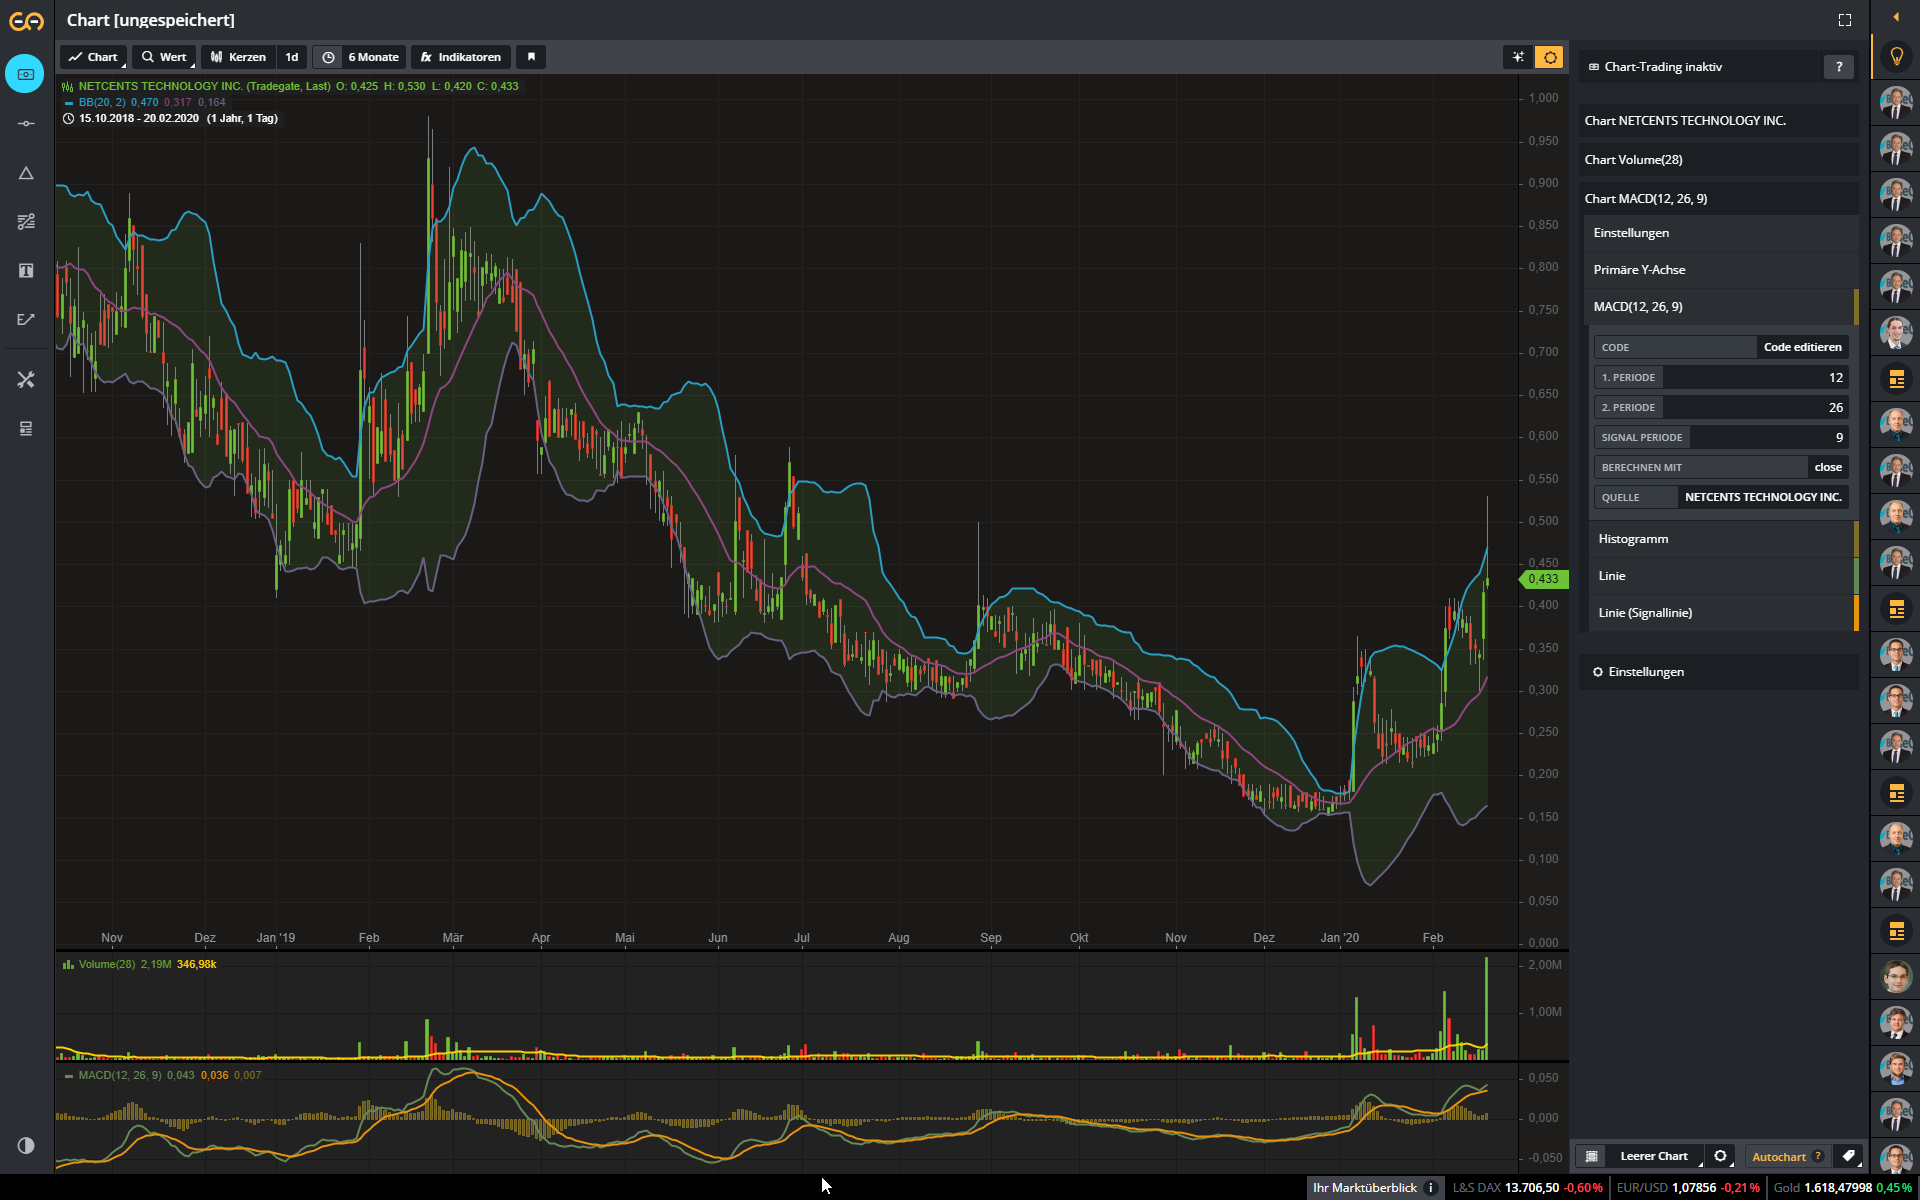
Task: Click the triangle shape tool in sidebar
Action: [26, 173]
